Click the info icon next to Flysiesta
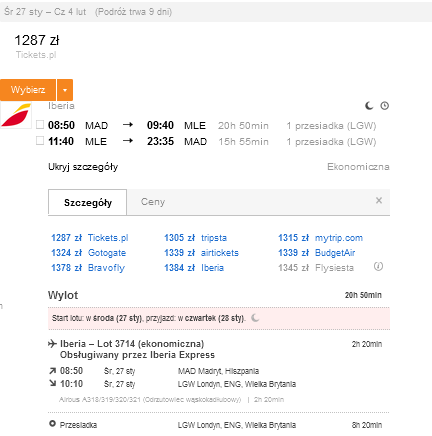Screen dimensions: 432x436 [x=378, y=266]
